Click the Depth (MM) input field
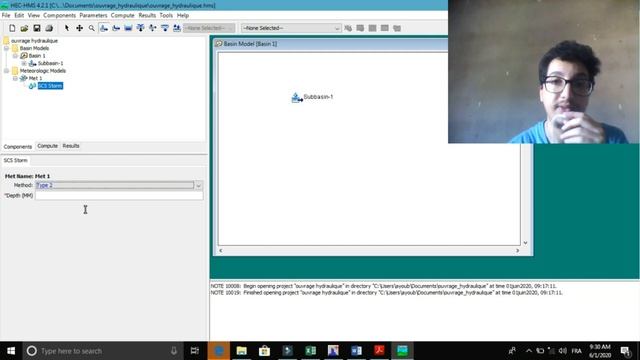 (x=119, y=196)
